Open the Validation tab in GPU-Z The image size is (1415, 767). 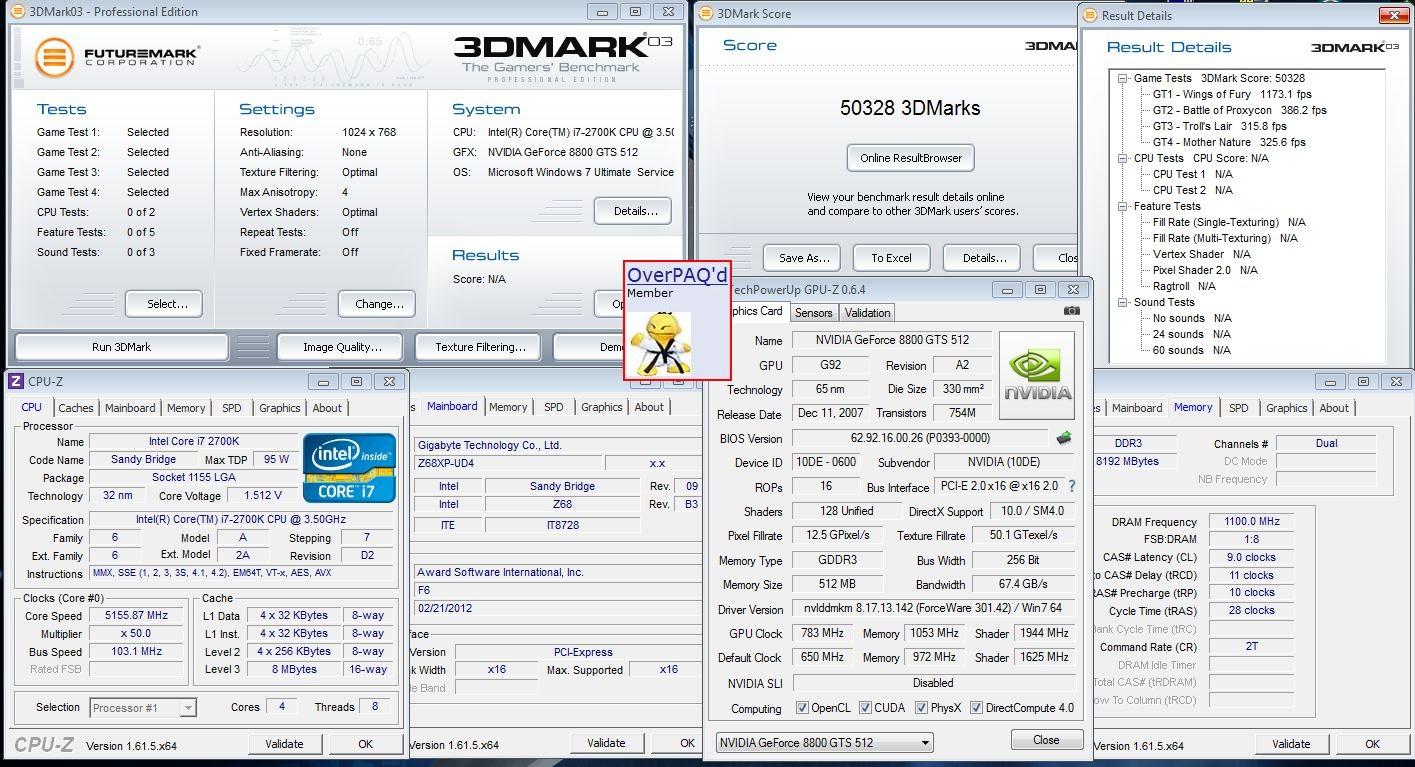867,313
